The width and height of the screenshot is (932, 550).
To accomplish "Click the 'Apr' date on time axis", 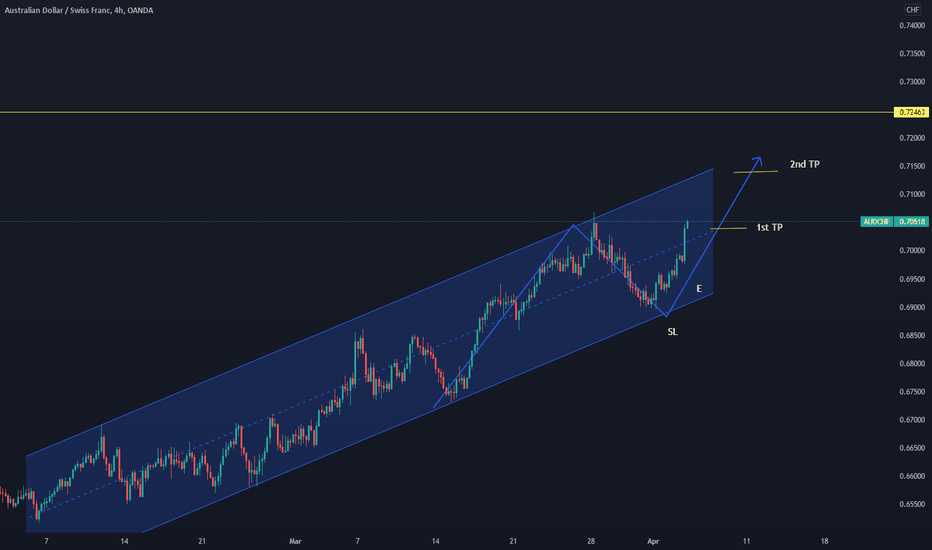I will 653,541.
